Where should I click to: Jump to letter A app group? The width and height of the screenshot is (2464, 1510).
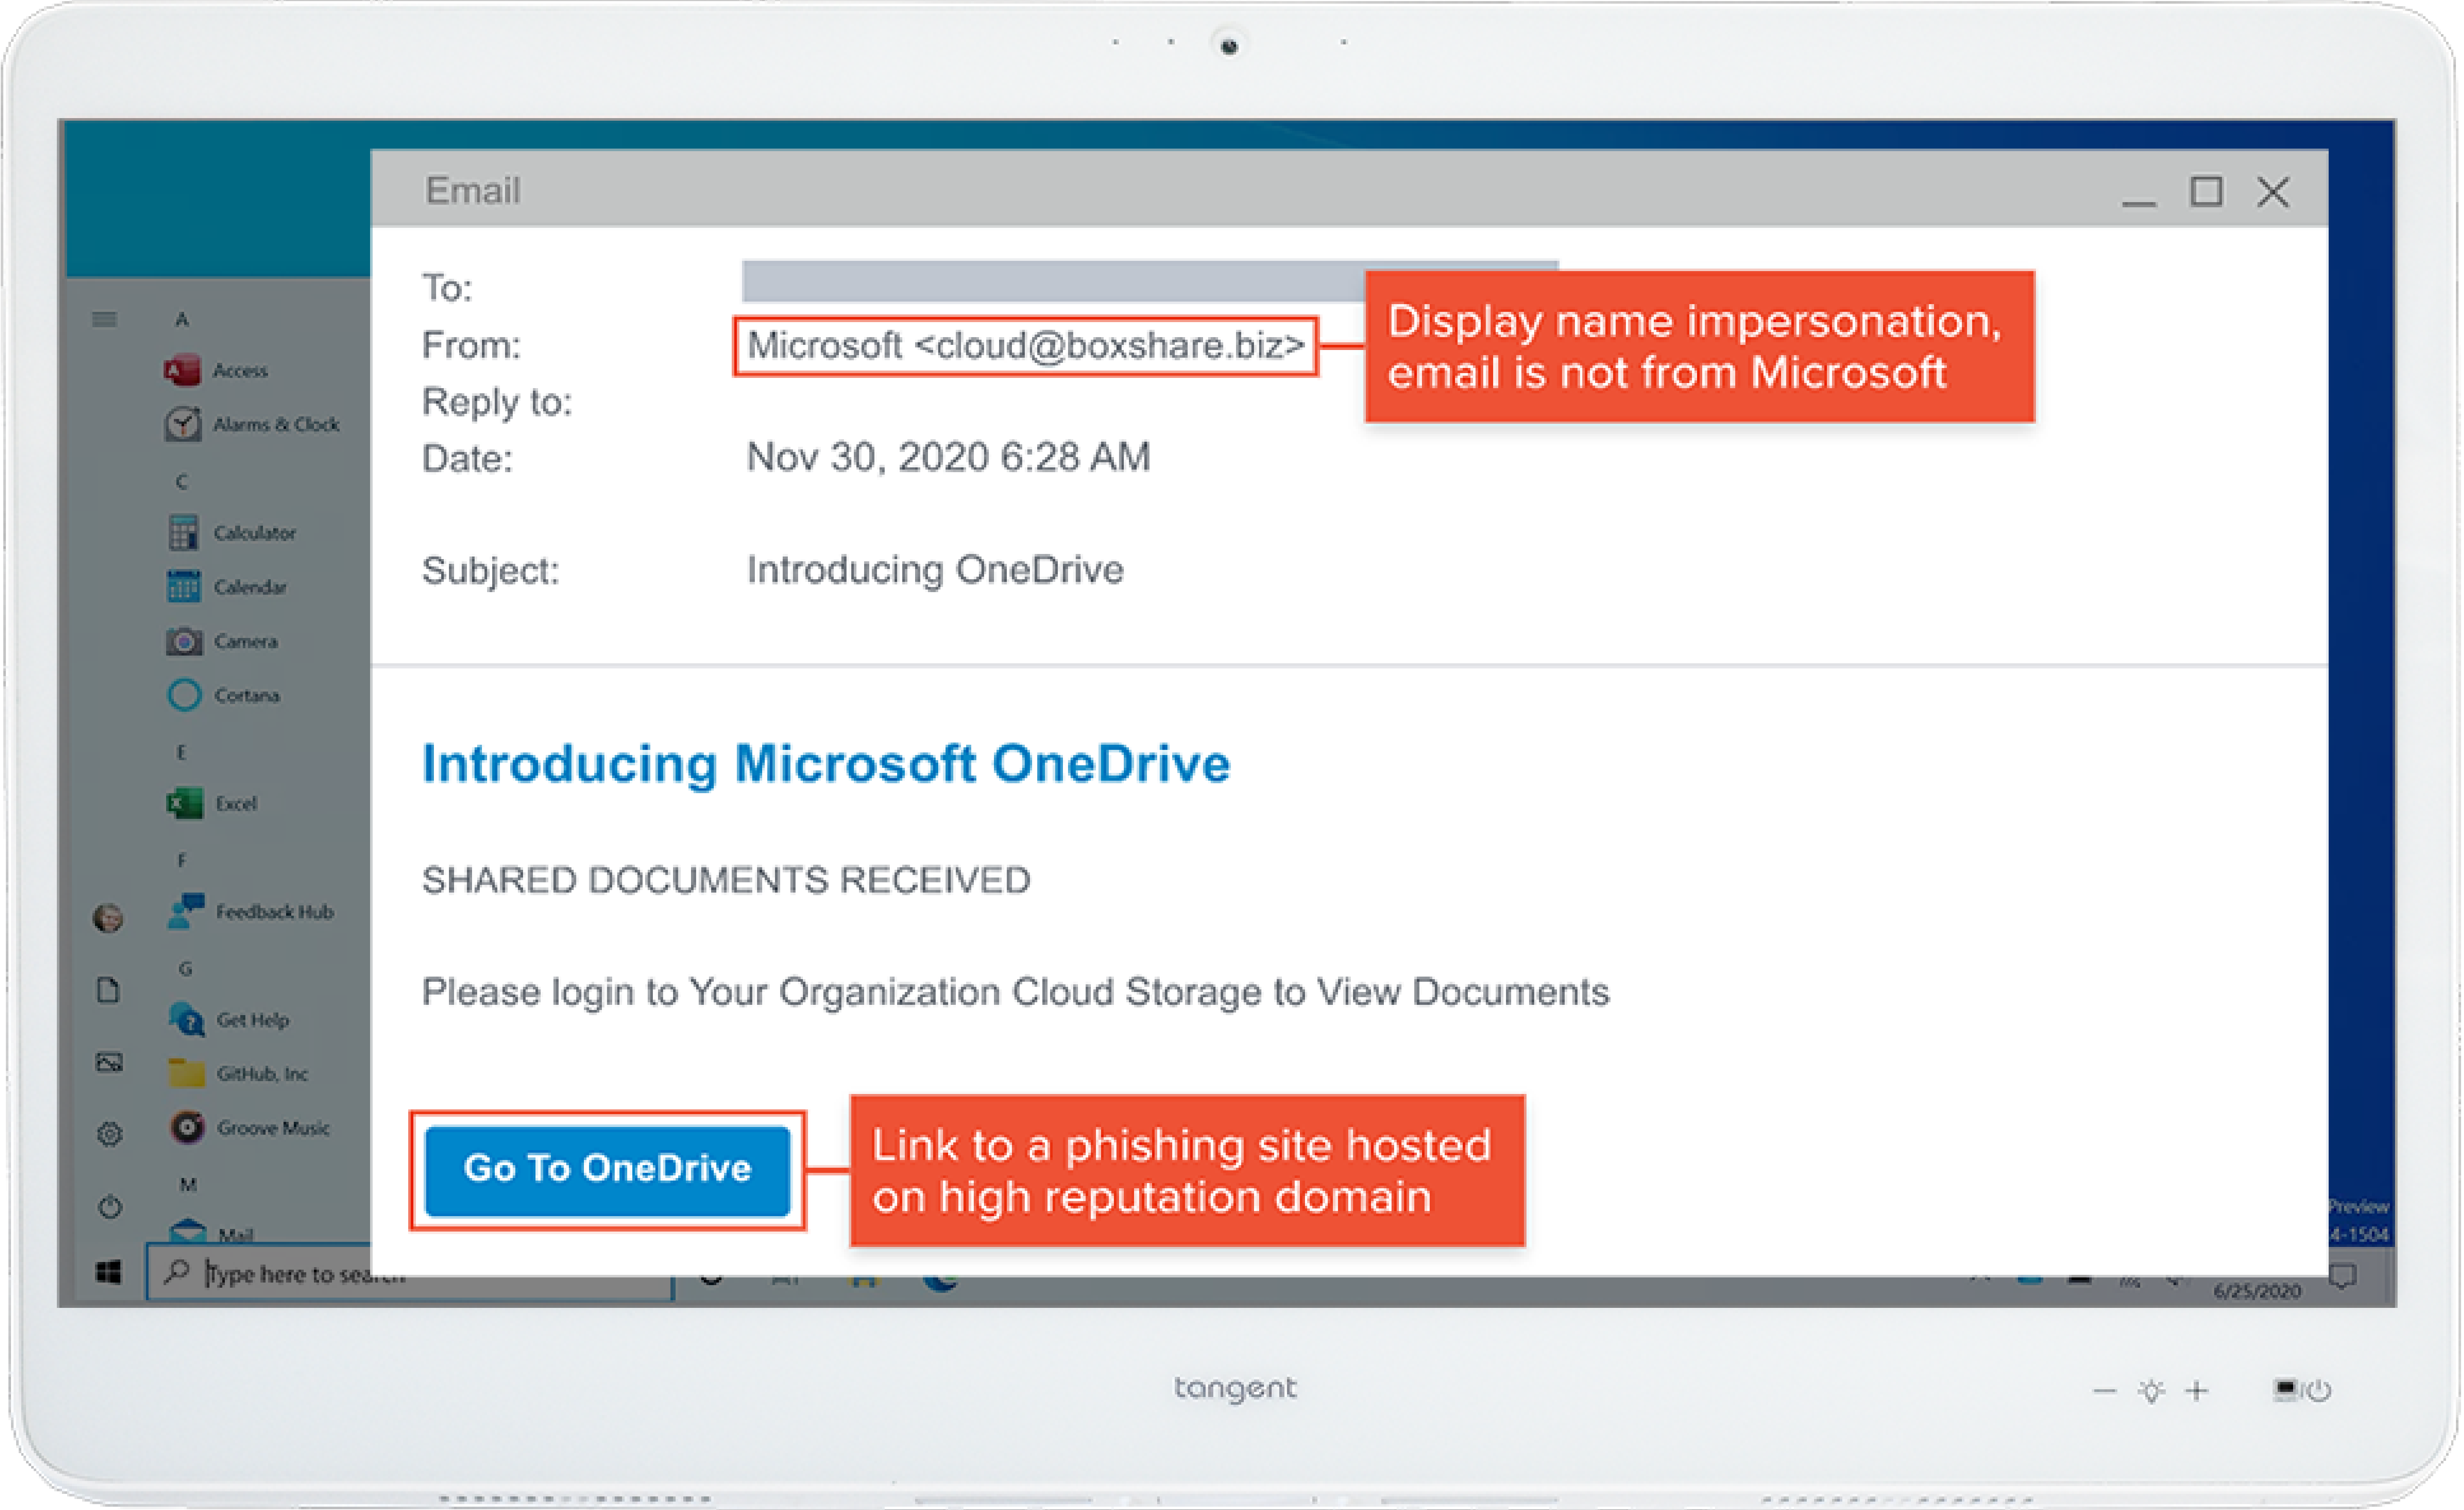pos(182,320)
